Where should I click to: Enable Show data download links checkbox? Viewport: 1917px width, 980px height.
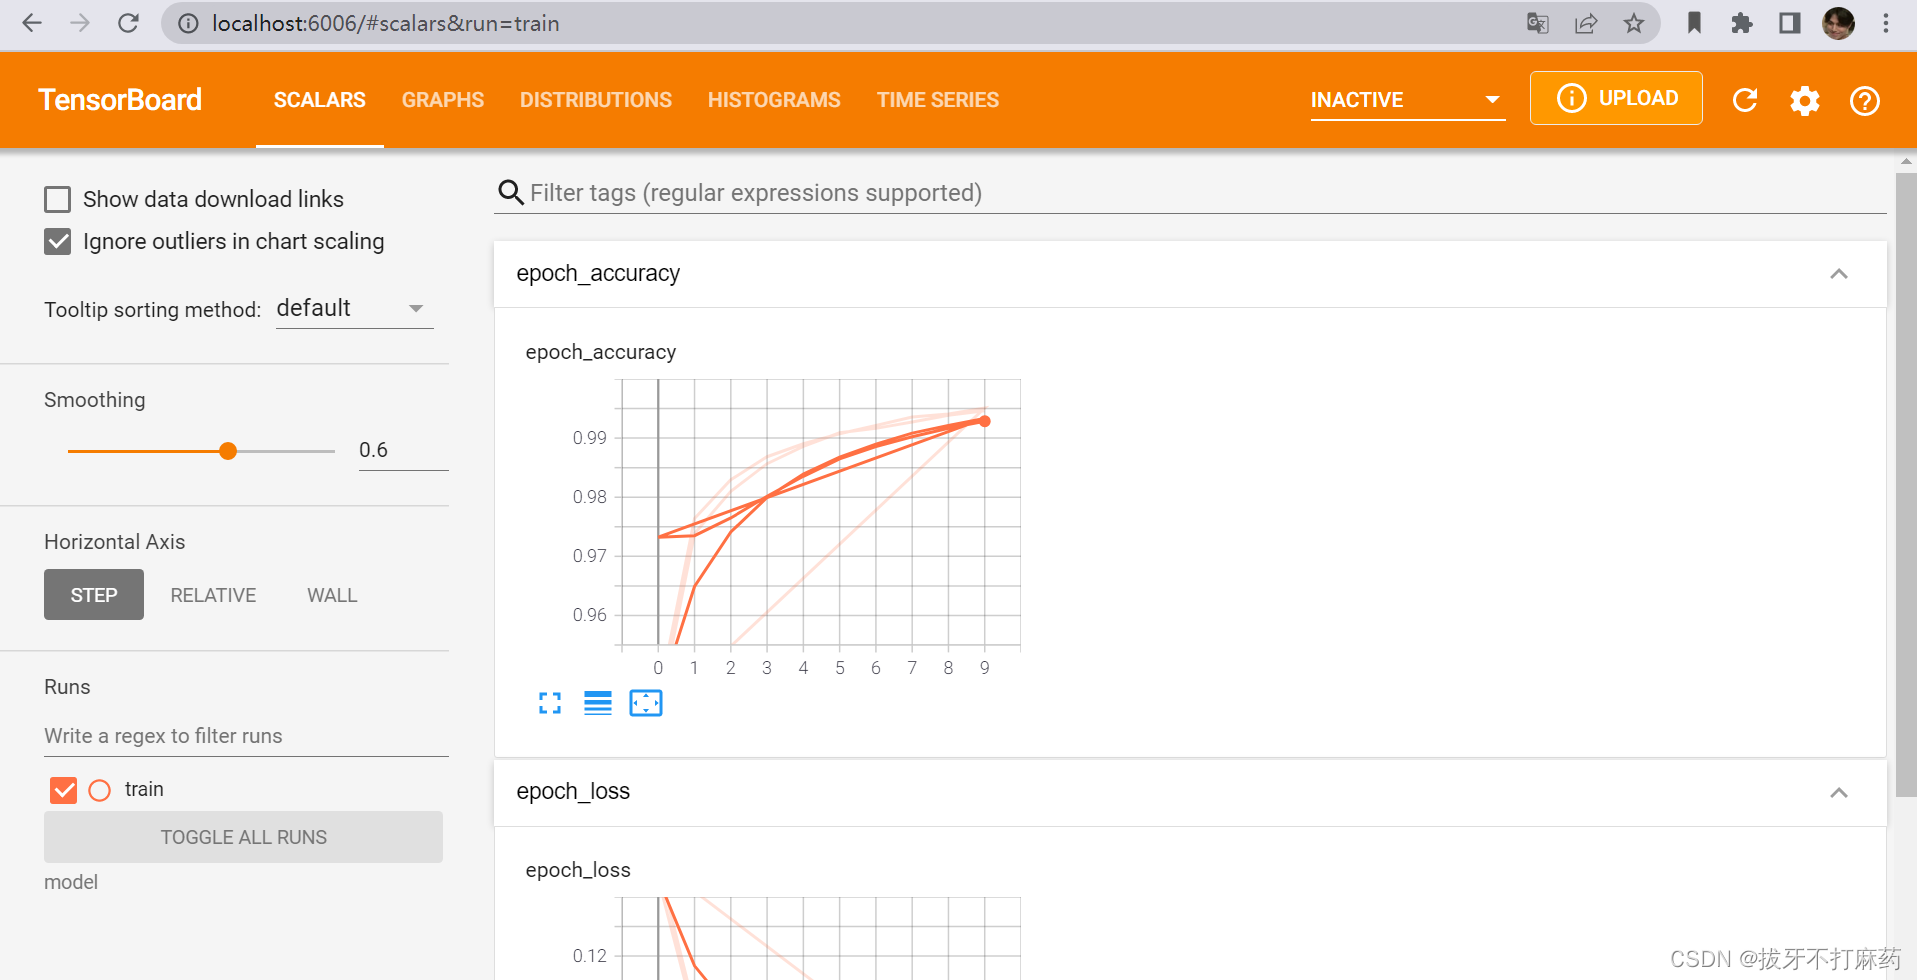click(x=58, y=200)
